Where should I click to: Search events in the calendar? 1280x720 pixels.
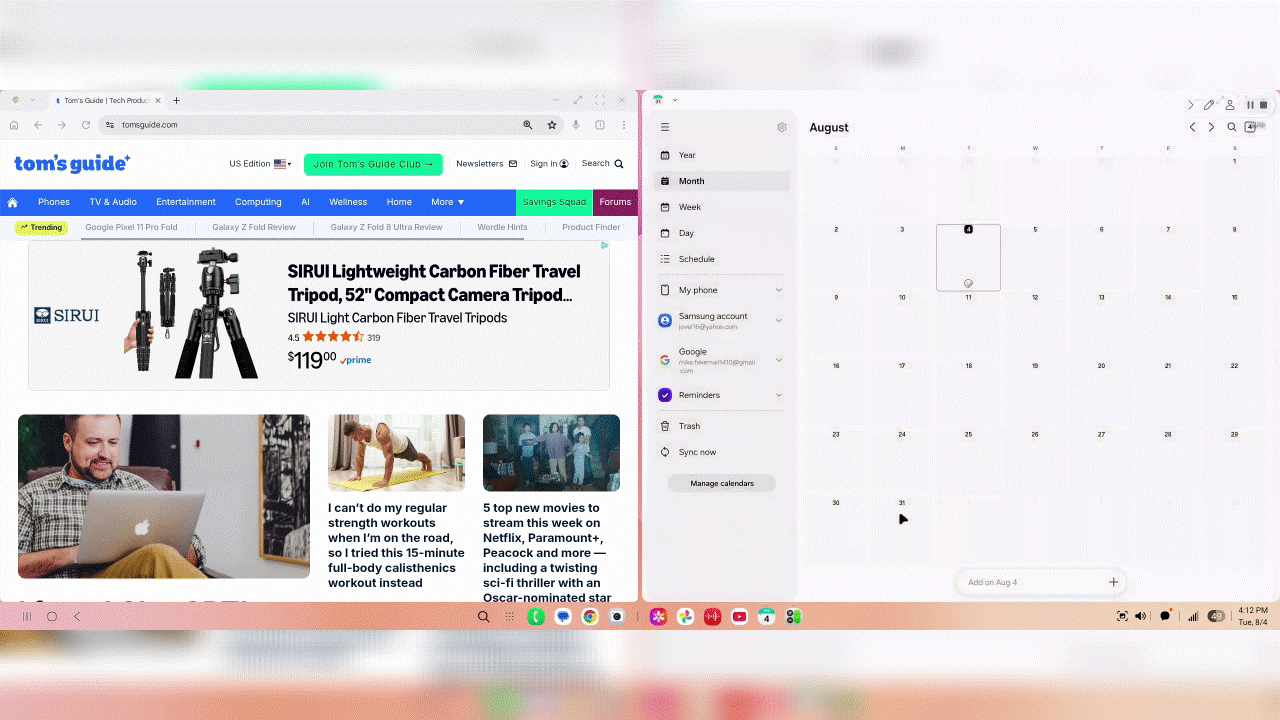(1232, 127)
